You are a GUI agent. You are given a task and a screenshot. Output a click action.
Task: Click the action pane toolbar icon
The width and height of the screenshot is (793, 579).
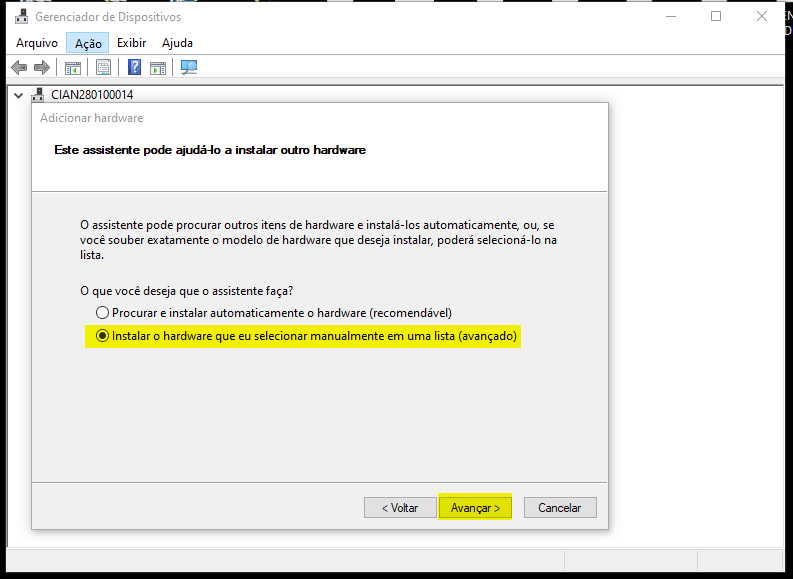coord(158,68)
